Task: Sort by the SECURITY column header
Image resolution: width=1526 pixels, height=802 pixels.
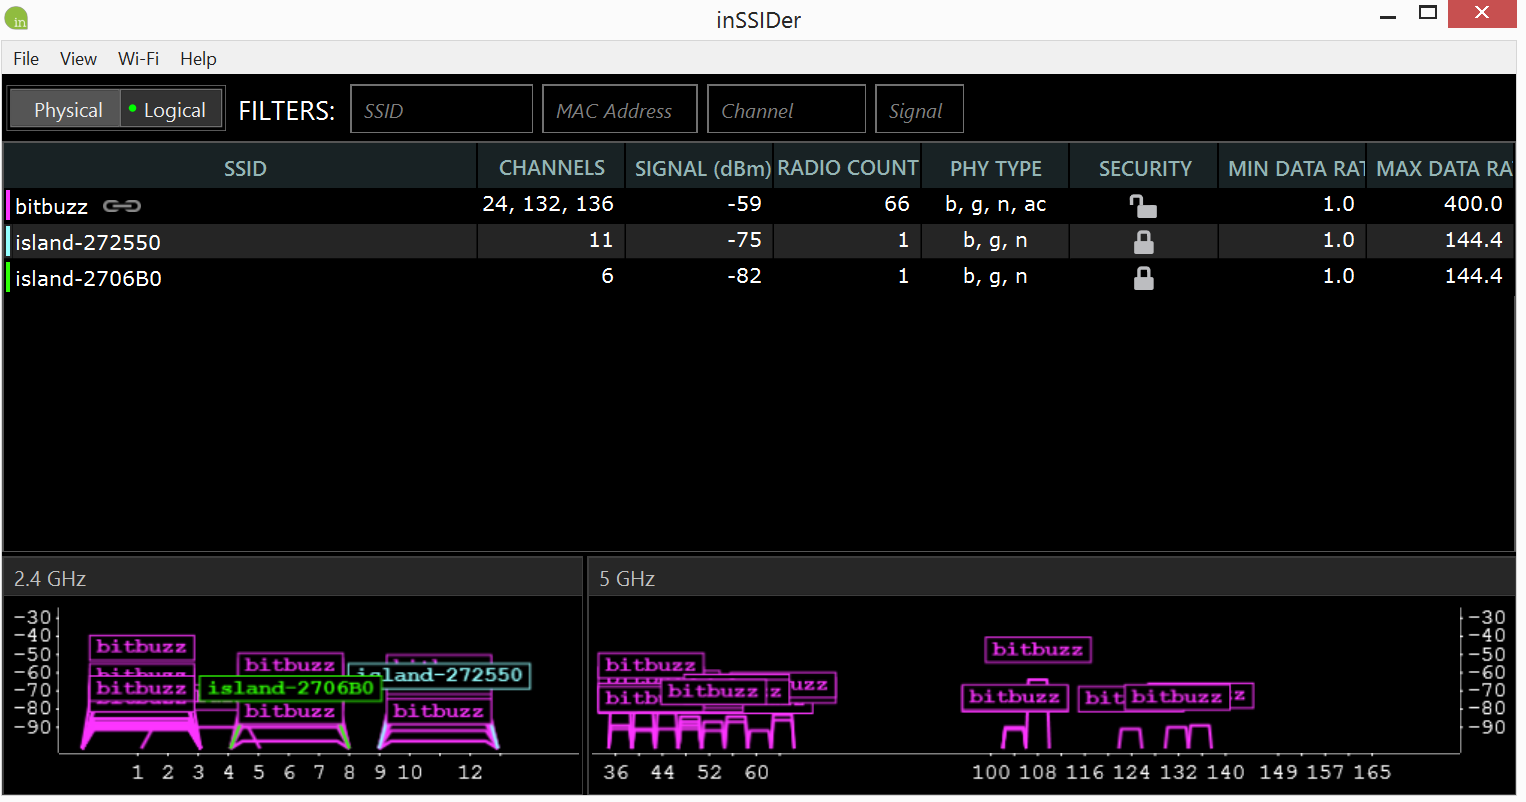Action: [x=1144, y=168]
